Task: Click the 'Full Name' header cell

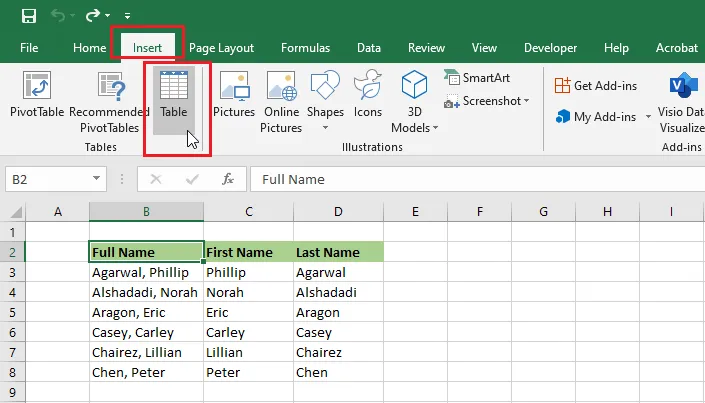Action: point(147,252)
